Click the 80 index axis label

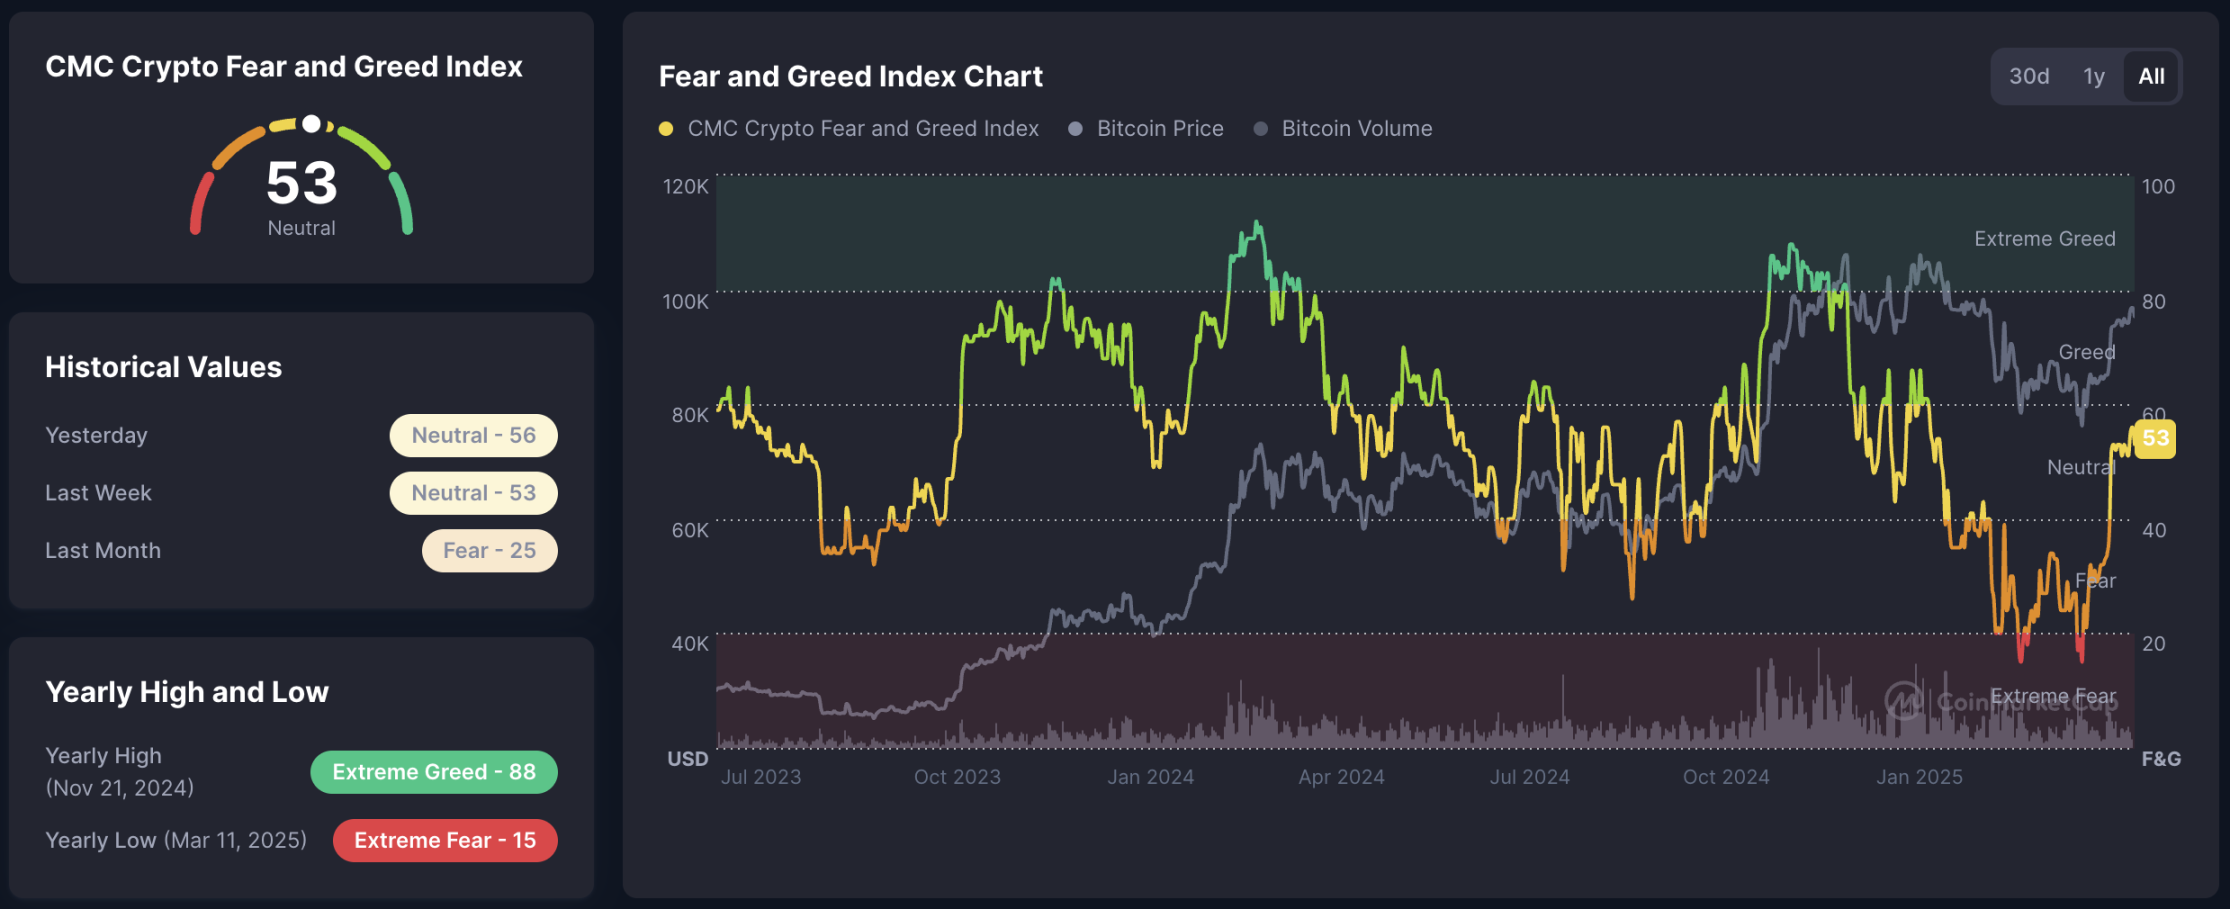(x=2153, y=302)
